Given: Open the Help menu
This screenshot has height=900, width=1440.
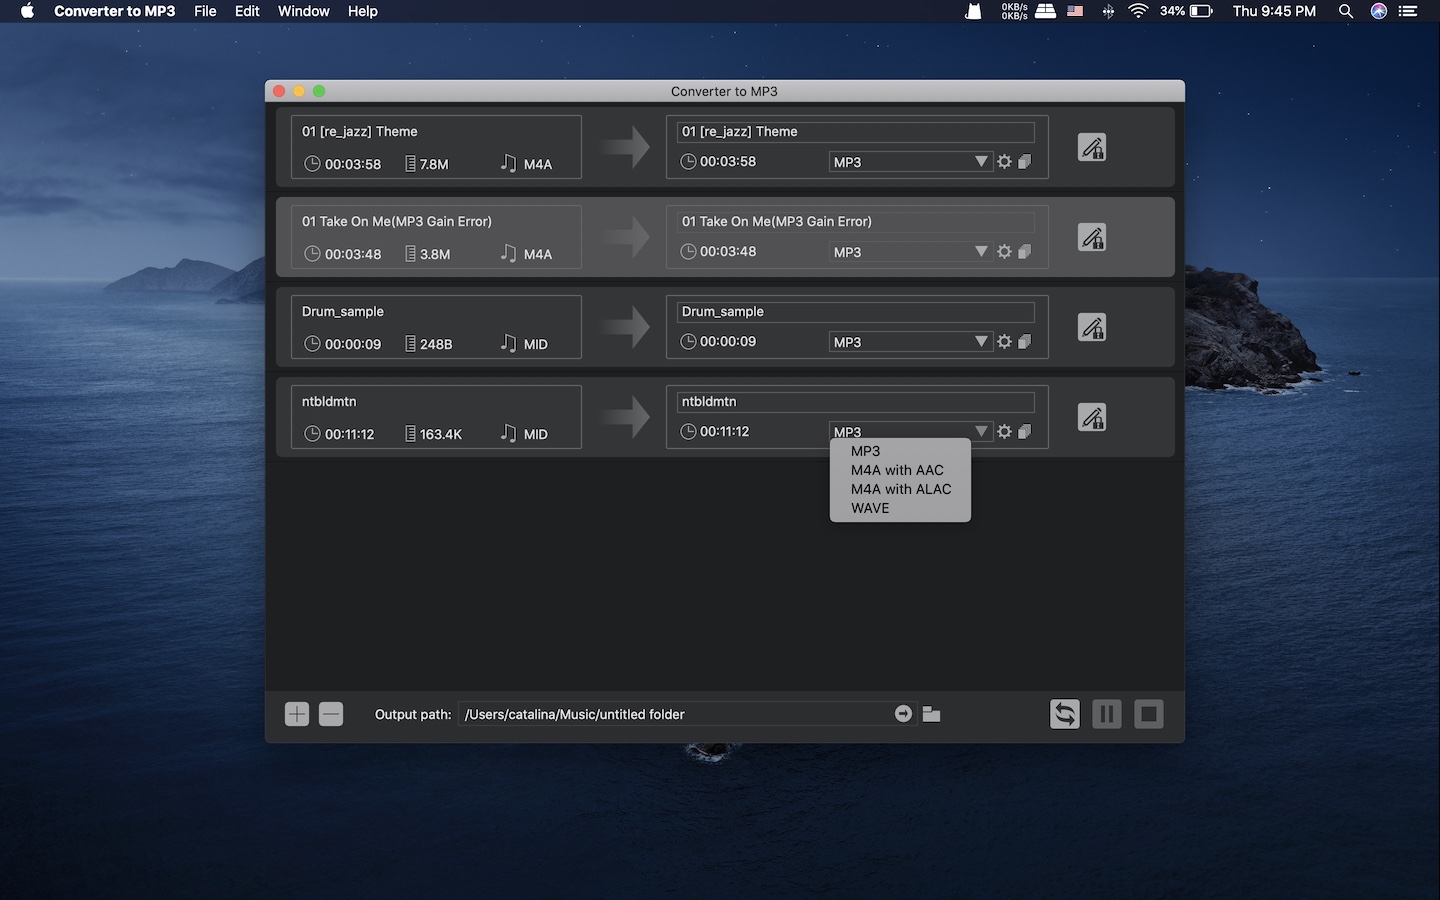Looking at the screenshot, I should click(363, 11).
